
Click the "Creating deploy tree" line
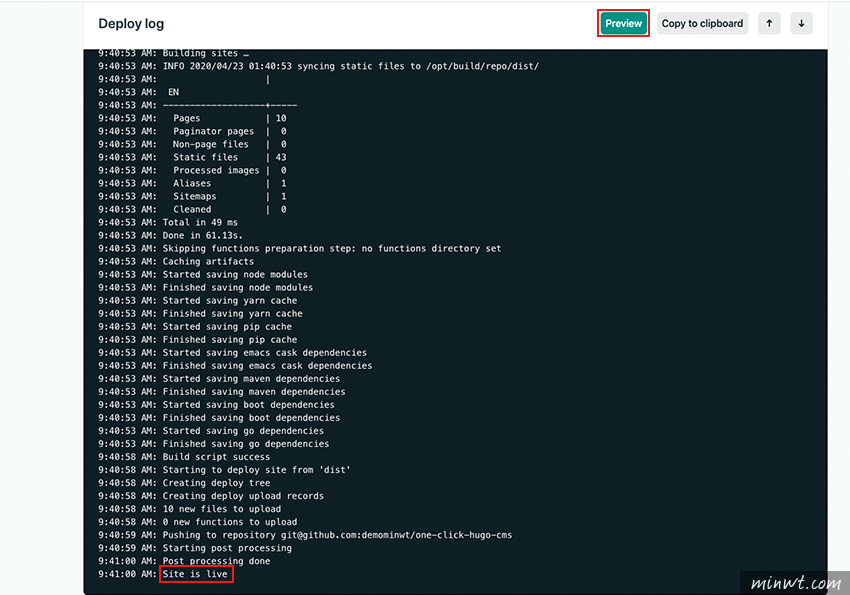(184, 483)
